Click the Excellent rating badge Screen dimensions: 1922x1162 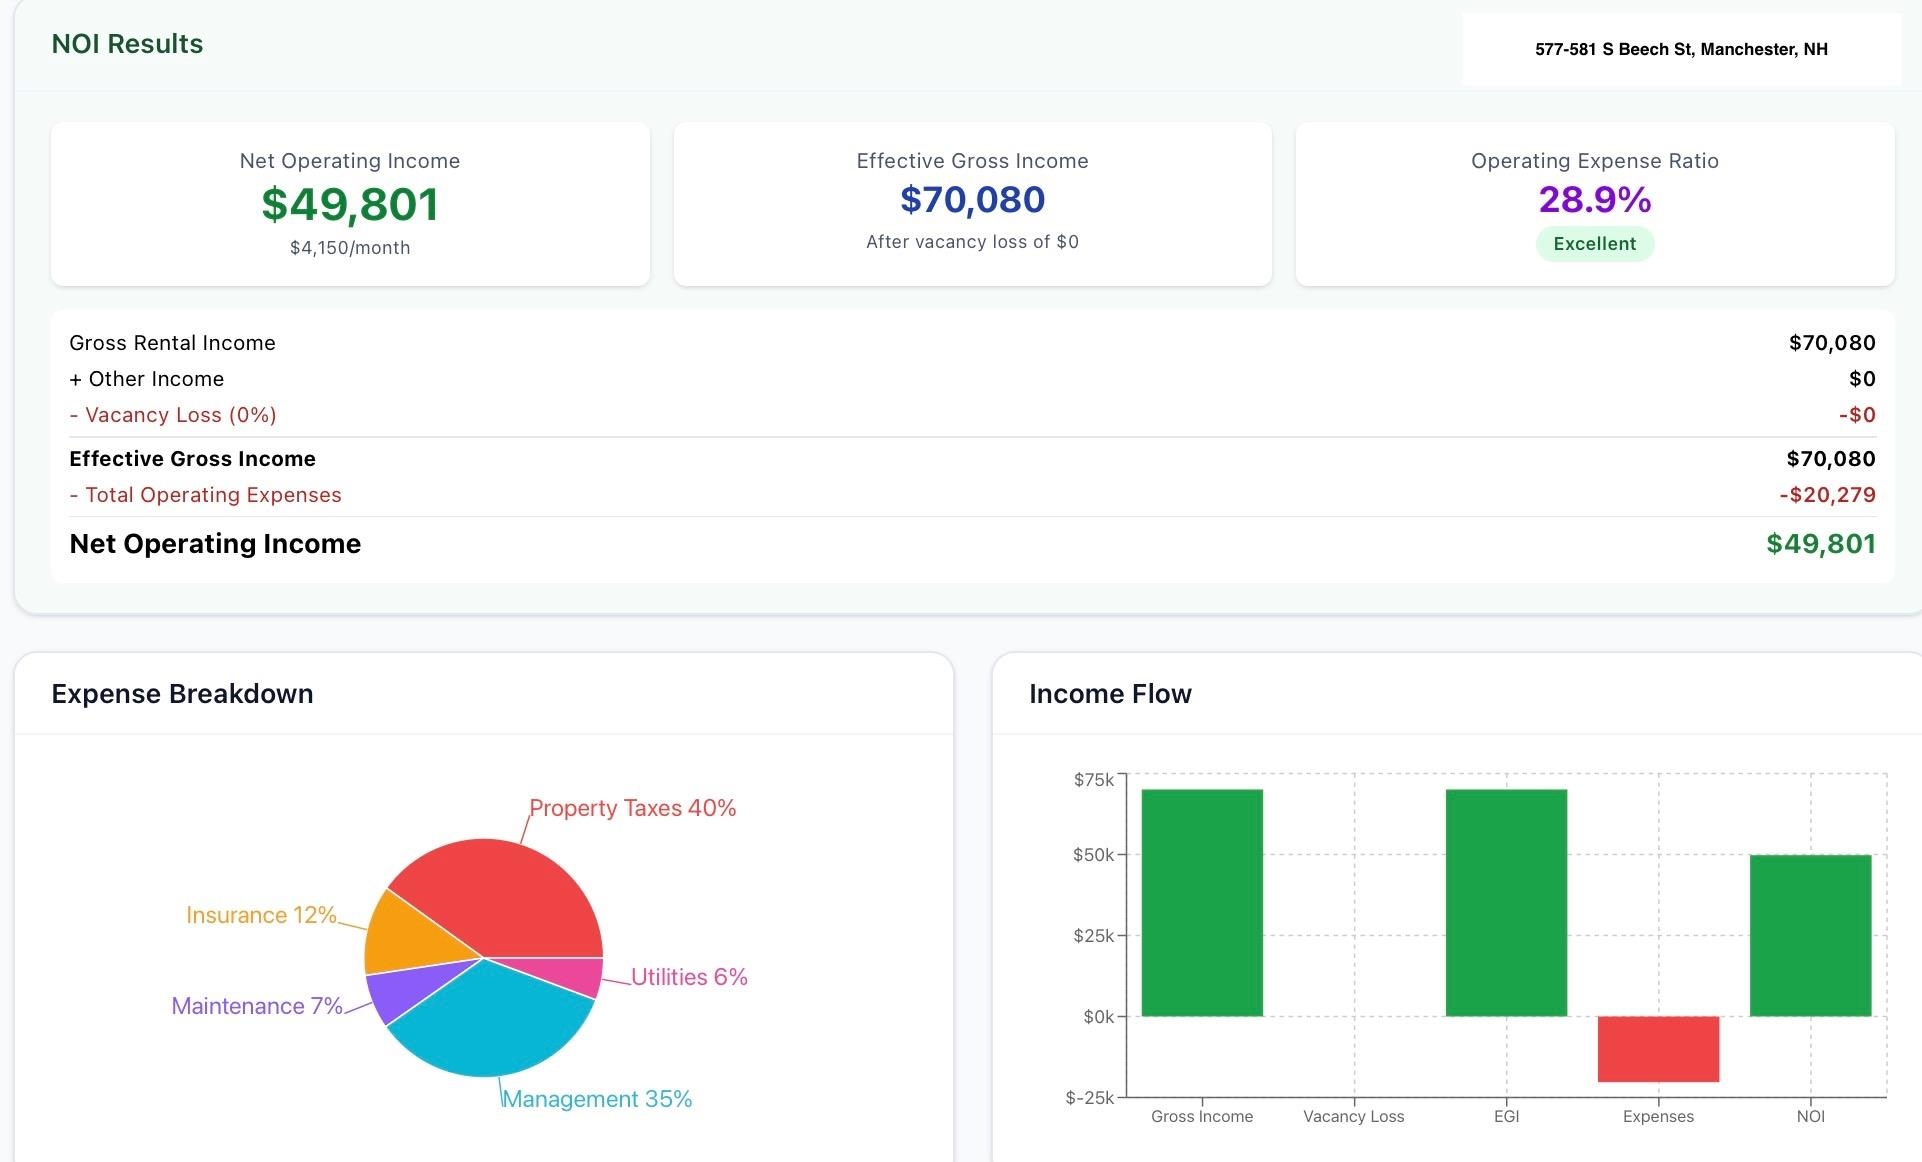(1594, 244)
